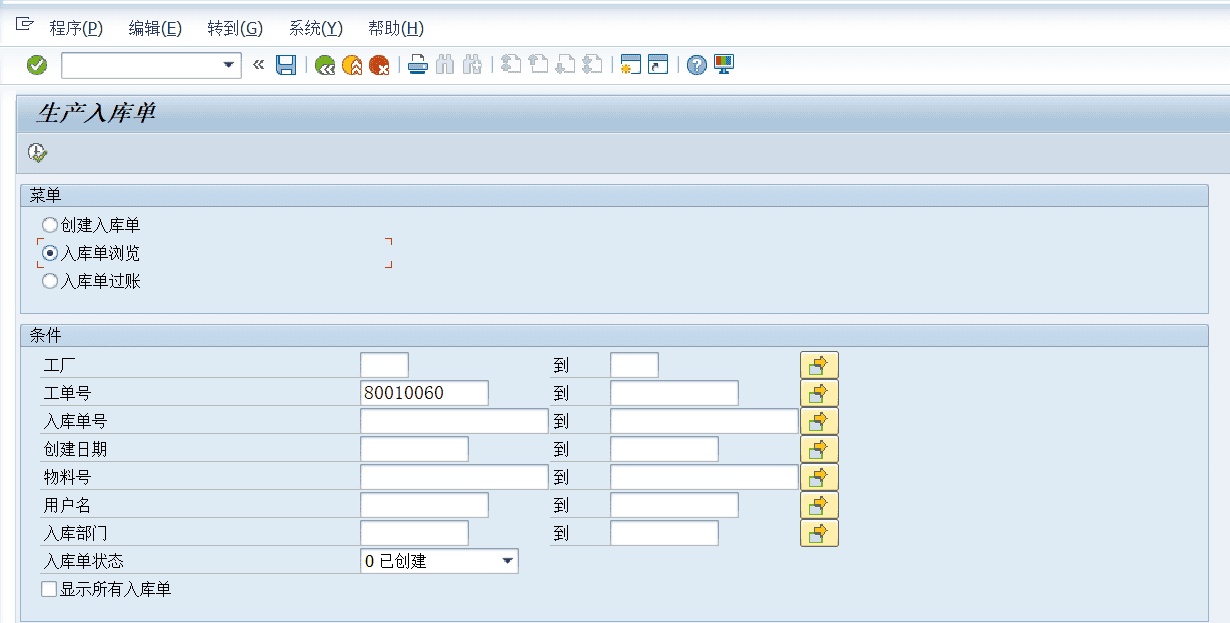The image size is (1230, 623).
Task: Select the 入库单过账 radio button
Action: pyautogui.click(x=49, y=281)
